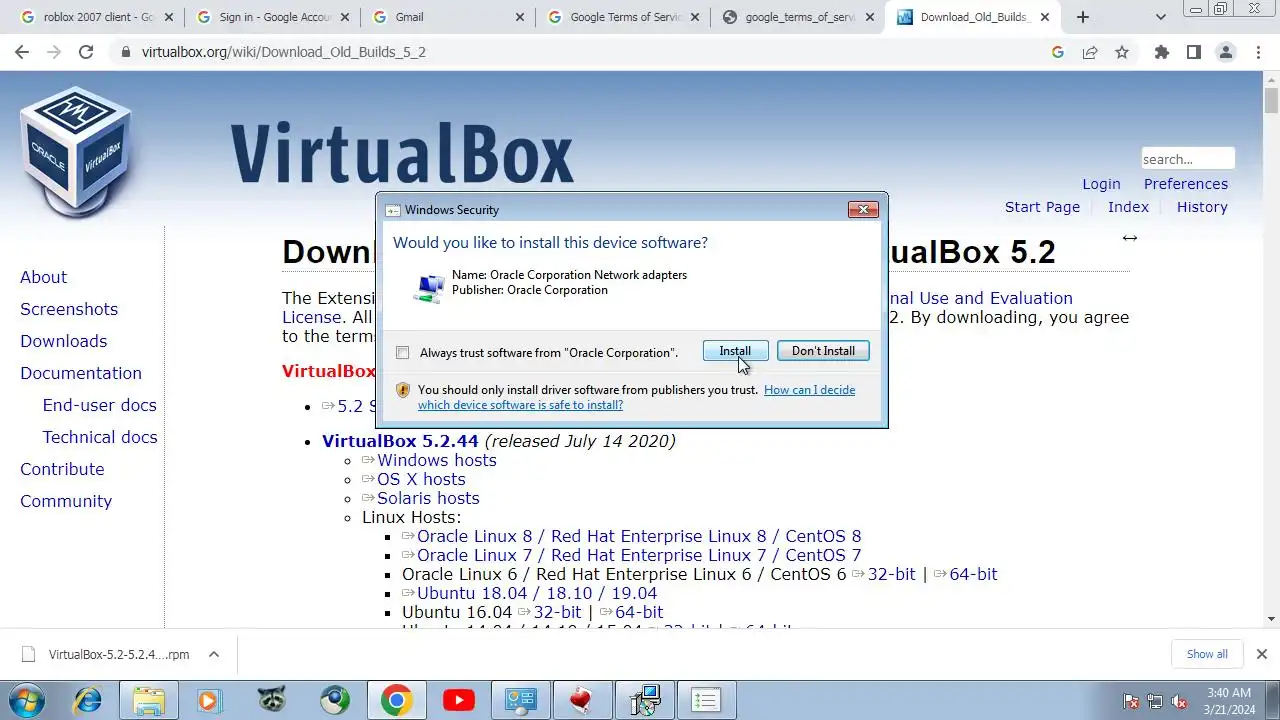Download Oracle Linux 6 32-bit
Image resolution: width=1280 pixels, height=720 pixels.
[890, 574]
